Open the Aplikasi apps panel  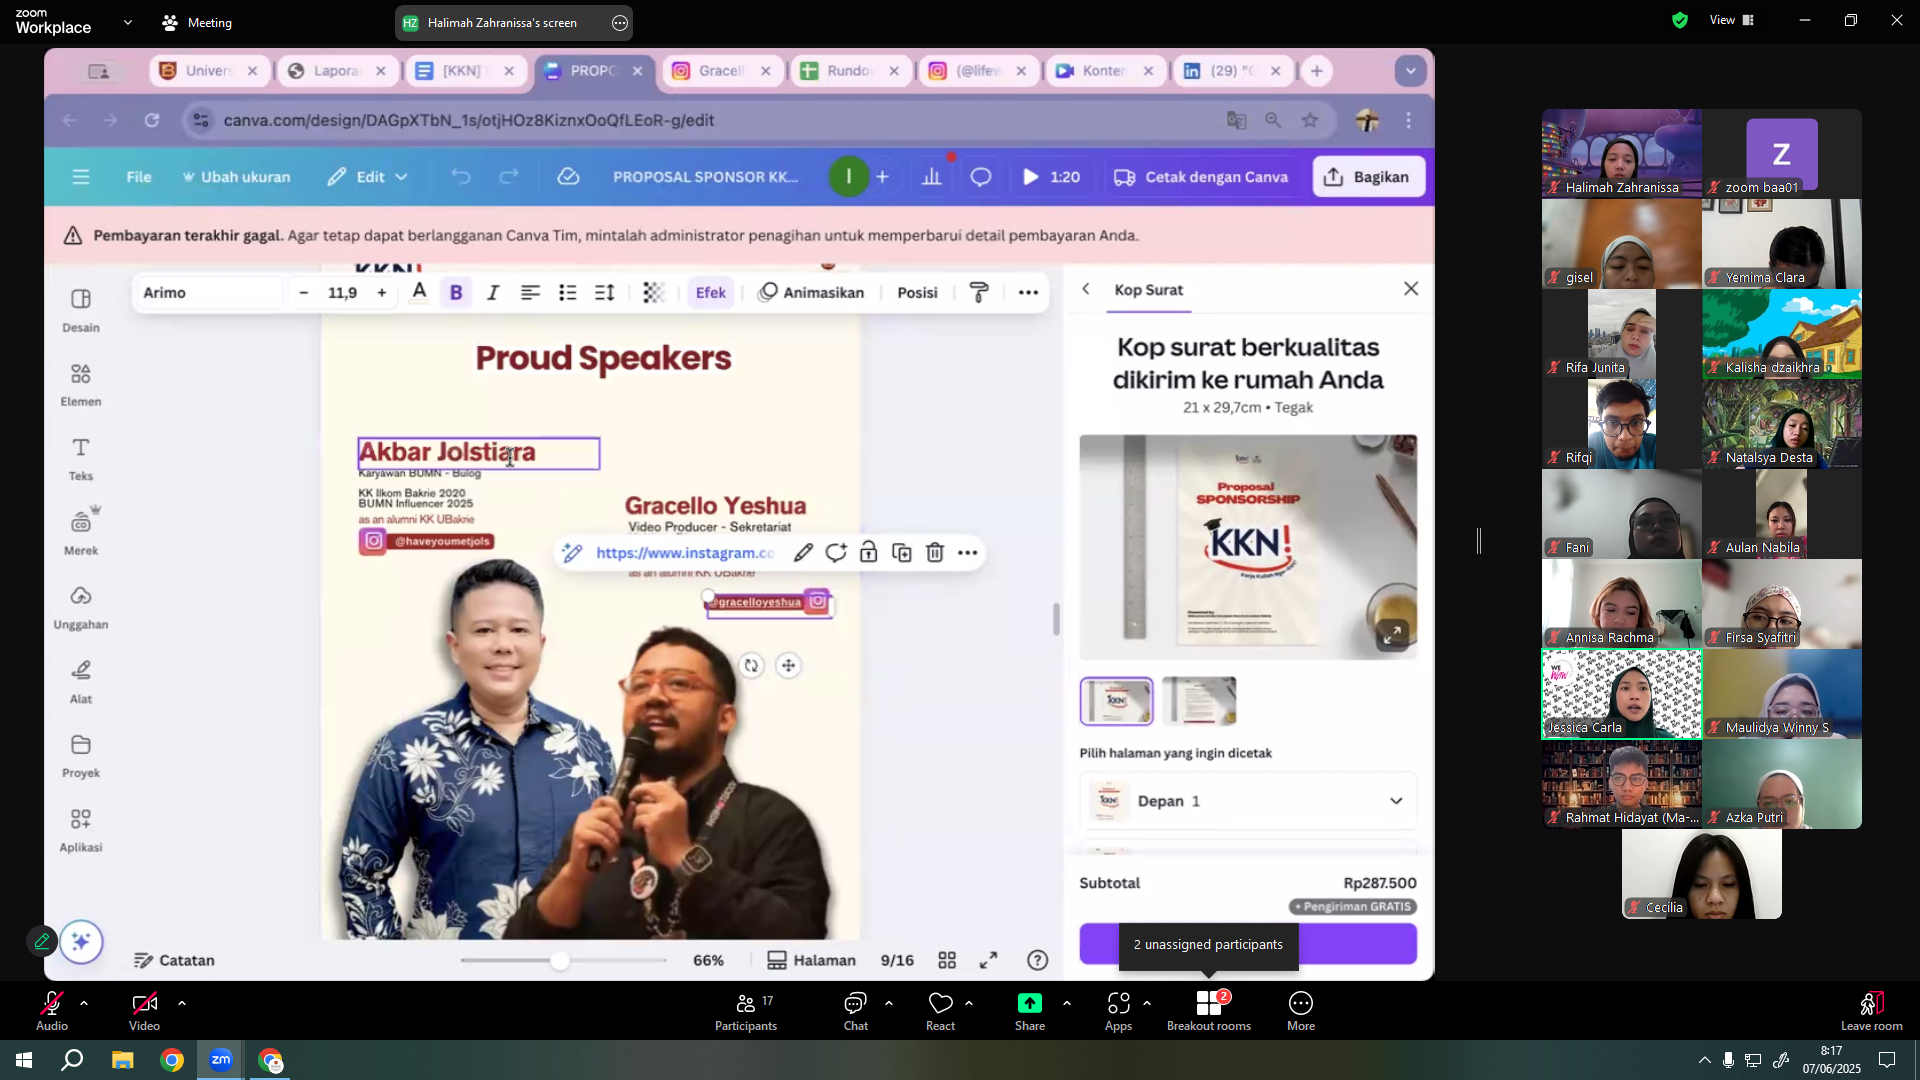tap(81, 831)
